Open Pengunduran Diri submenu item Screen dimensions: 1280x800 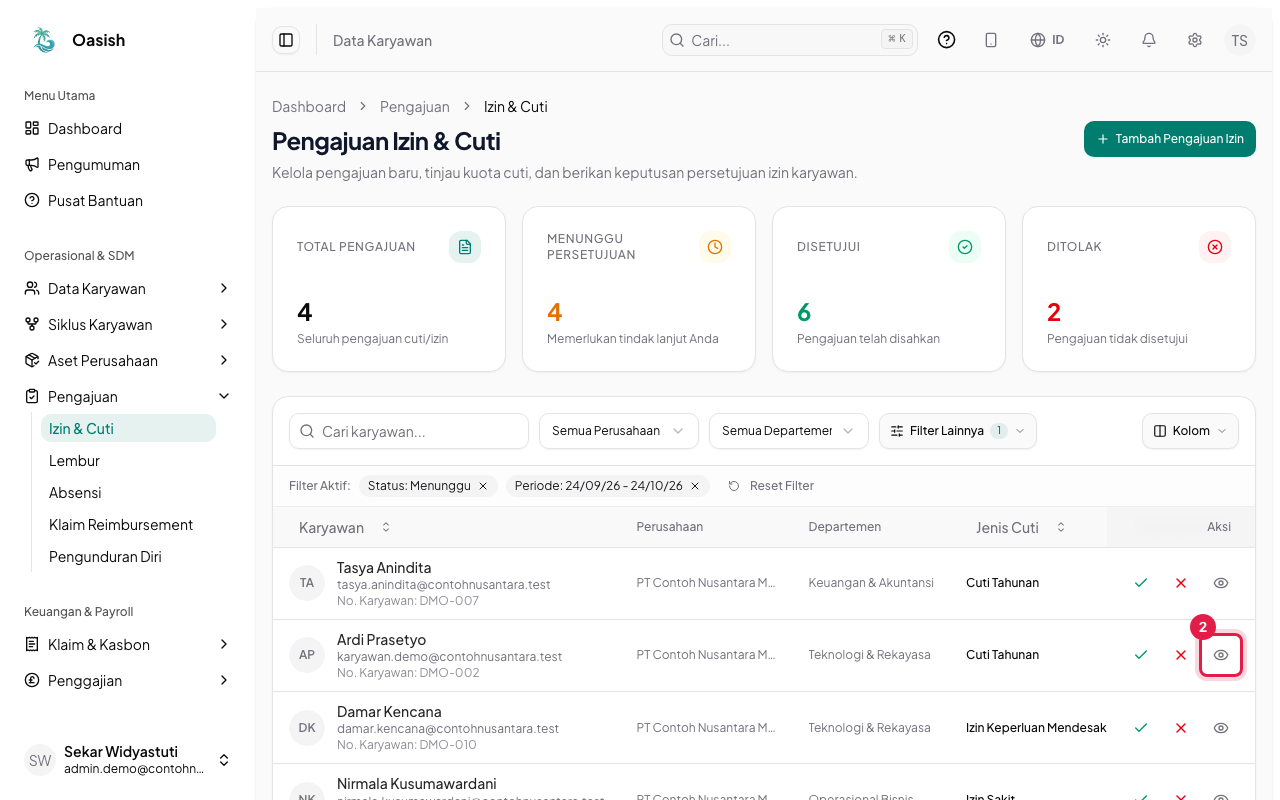pyautogui.click(x=128, y=557)
